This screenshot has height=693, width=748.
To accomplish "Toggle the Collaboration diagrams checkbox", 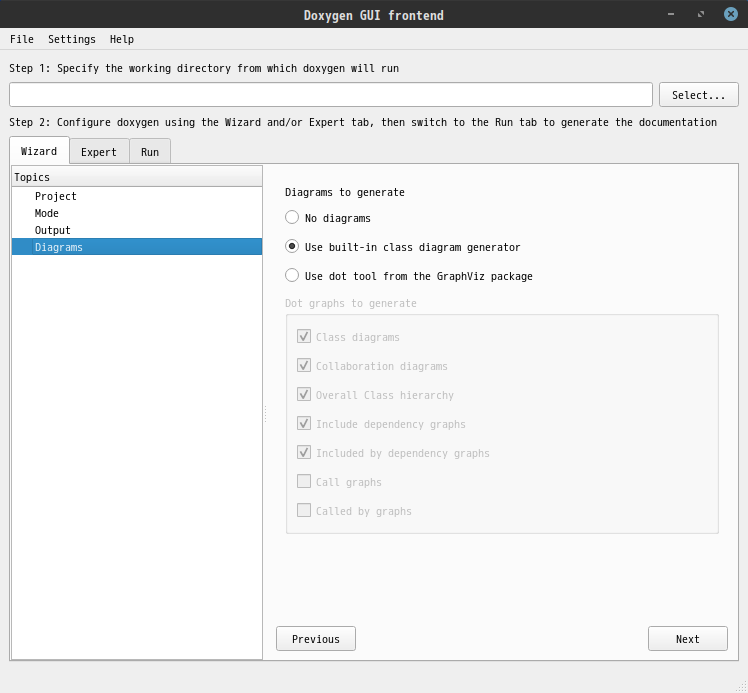I will point(304,366).
